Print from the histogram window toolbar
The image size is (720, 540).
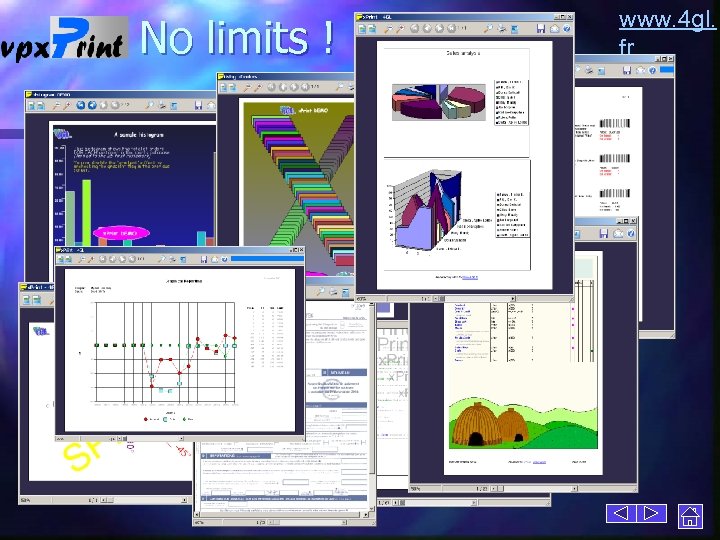click(x=163, y=106)
